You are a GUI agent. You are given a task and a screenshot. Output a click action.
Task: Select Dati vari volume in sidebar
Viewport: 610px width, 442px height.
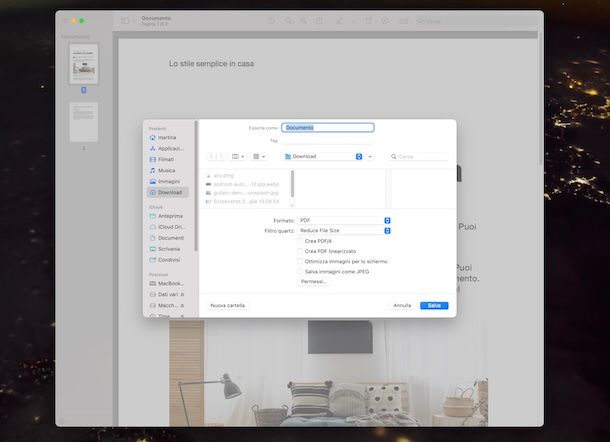click(x=167, y=295)
